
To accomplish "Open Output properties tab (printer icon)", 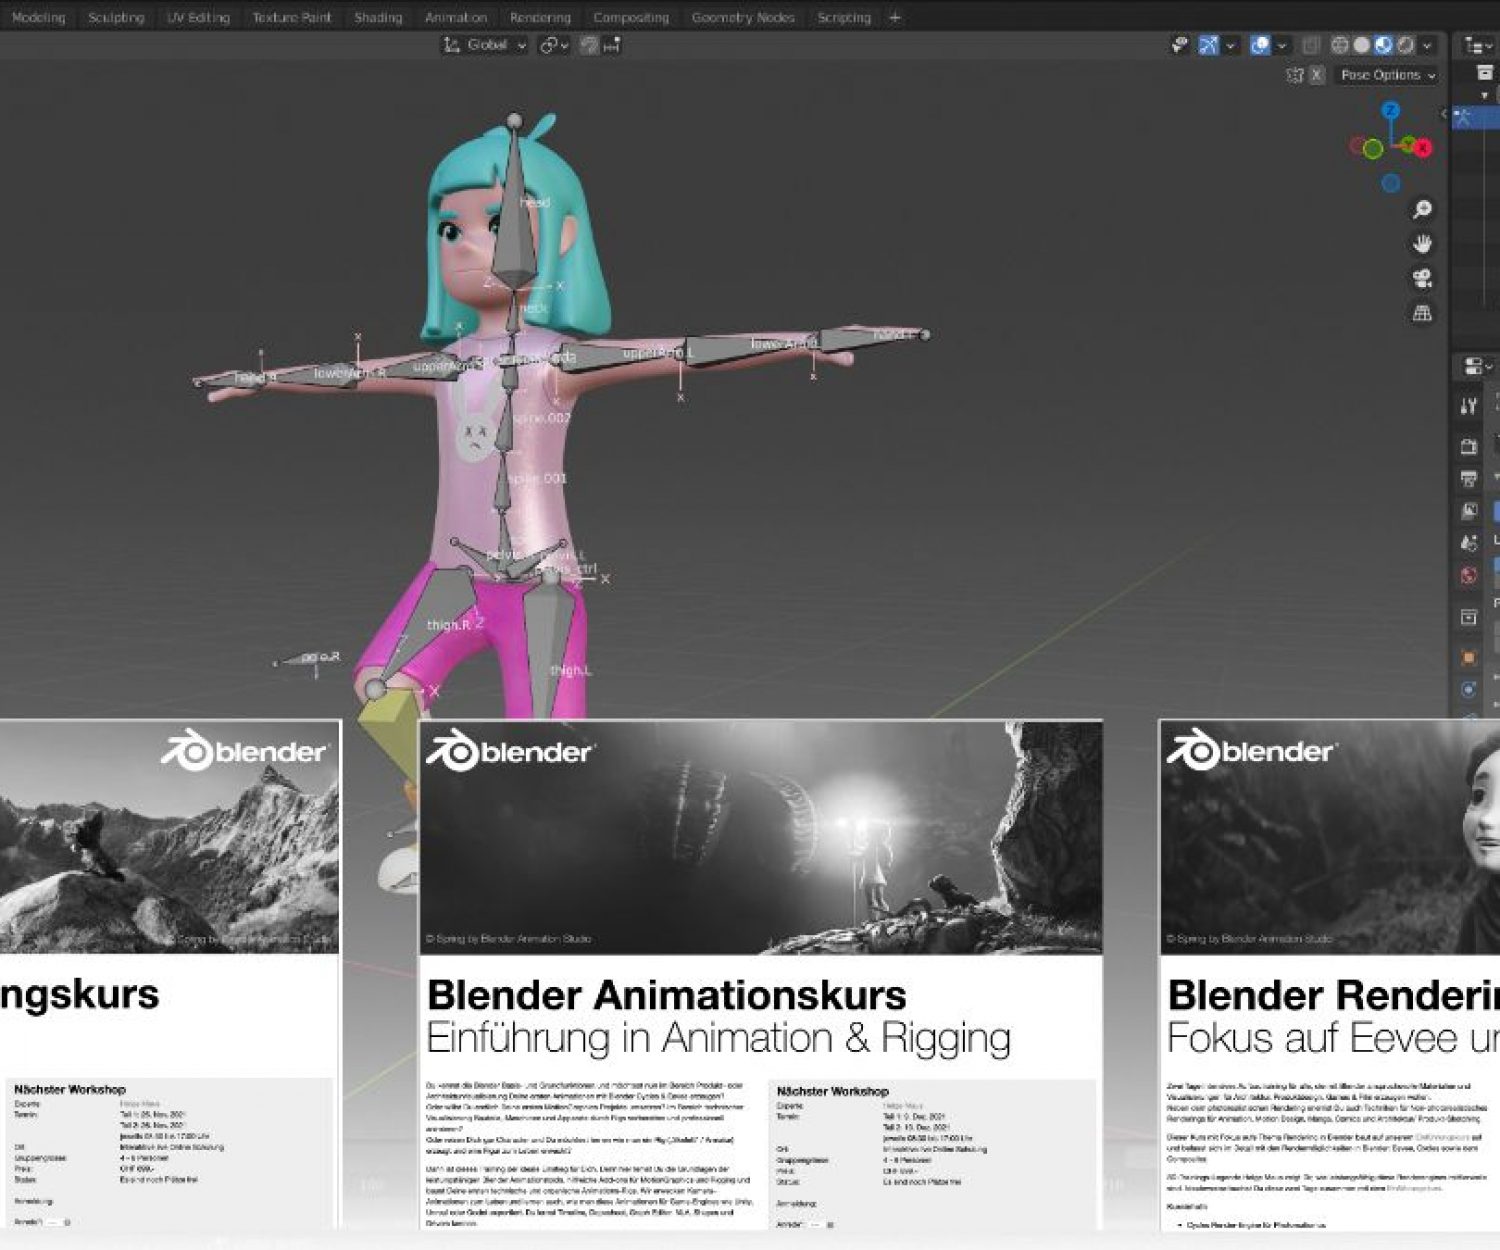I will coord(1468,479).
